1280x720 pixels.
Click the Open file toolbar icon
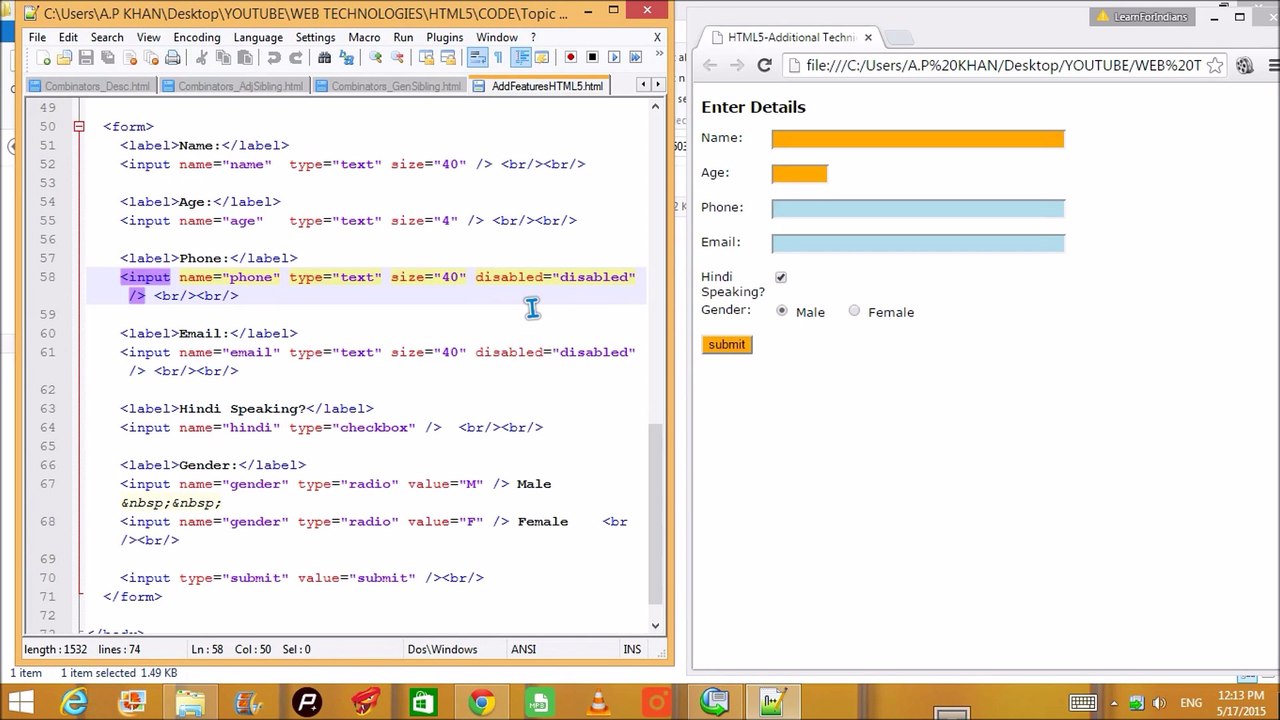(x=65, y=58)
